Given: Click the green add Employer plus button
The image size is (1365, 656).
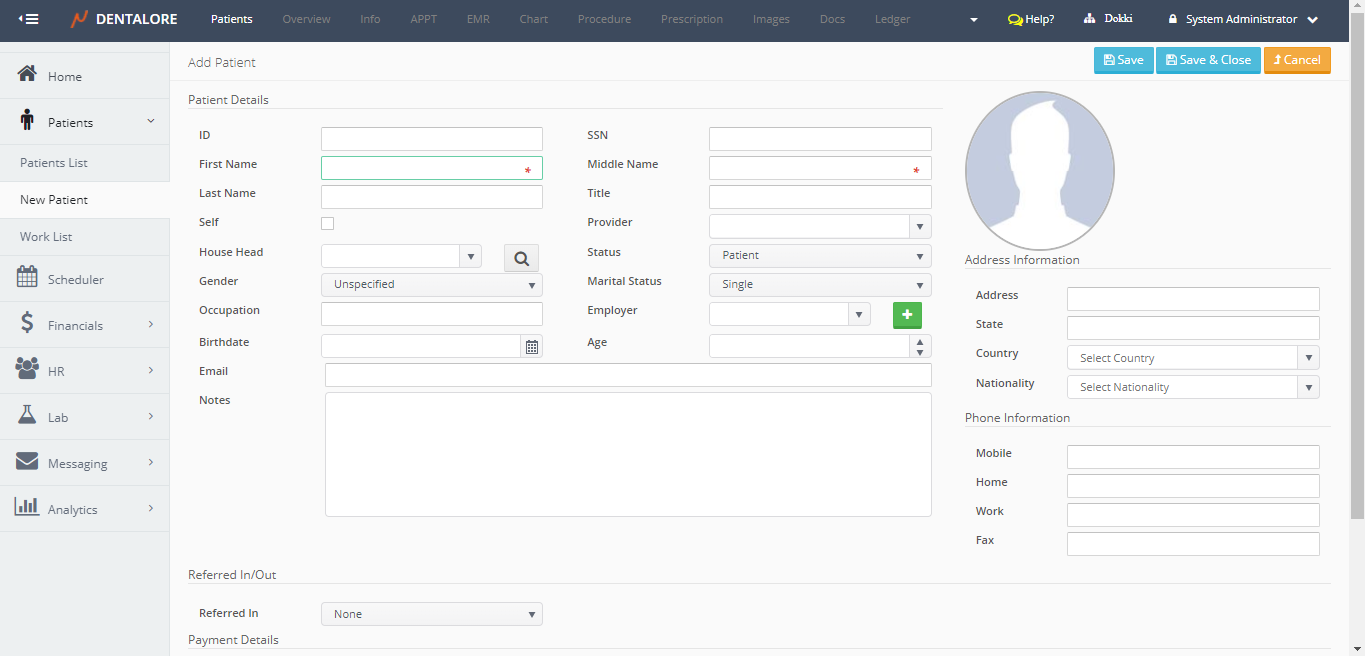Looking at the screenshot, I should pos(907,315).
